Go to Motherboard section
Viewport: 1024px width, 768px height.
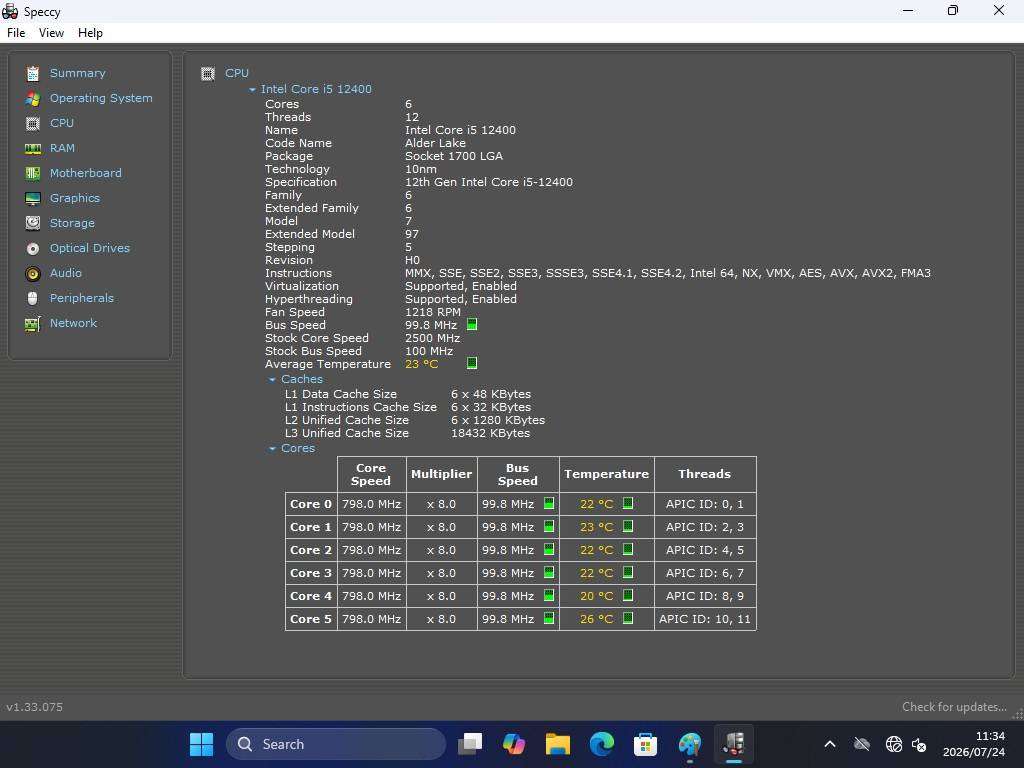click(86, 173)
